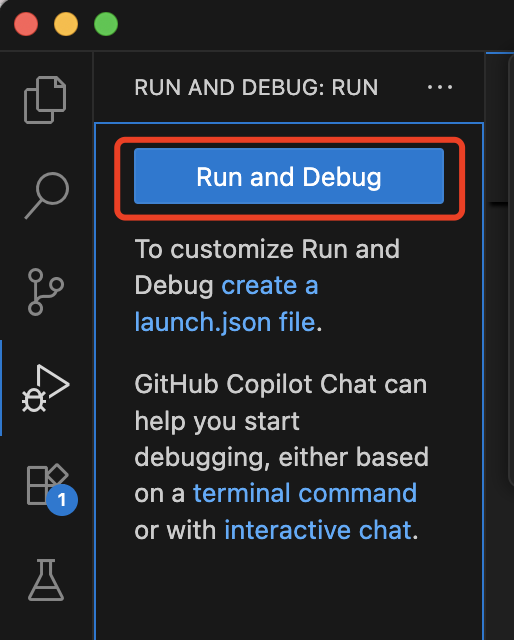Follow the create a launch.json file link
Viewport: 514px width, 640px height.
(227, 303)
